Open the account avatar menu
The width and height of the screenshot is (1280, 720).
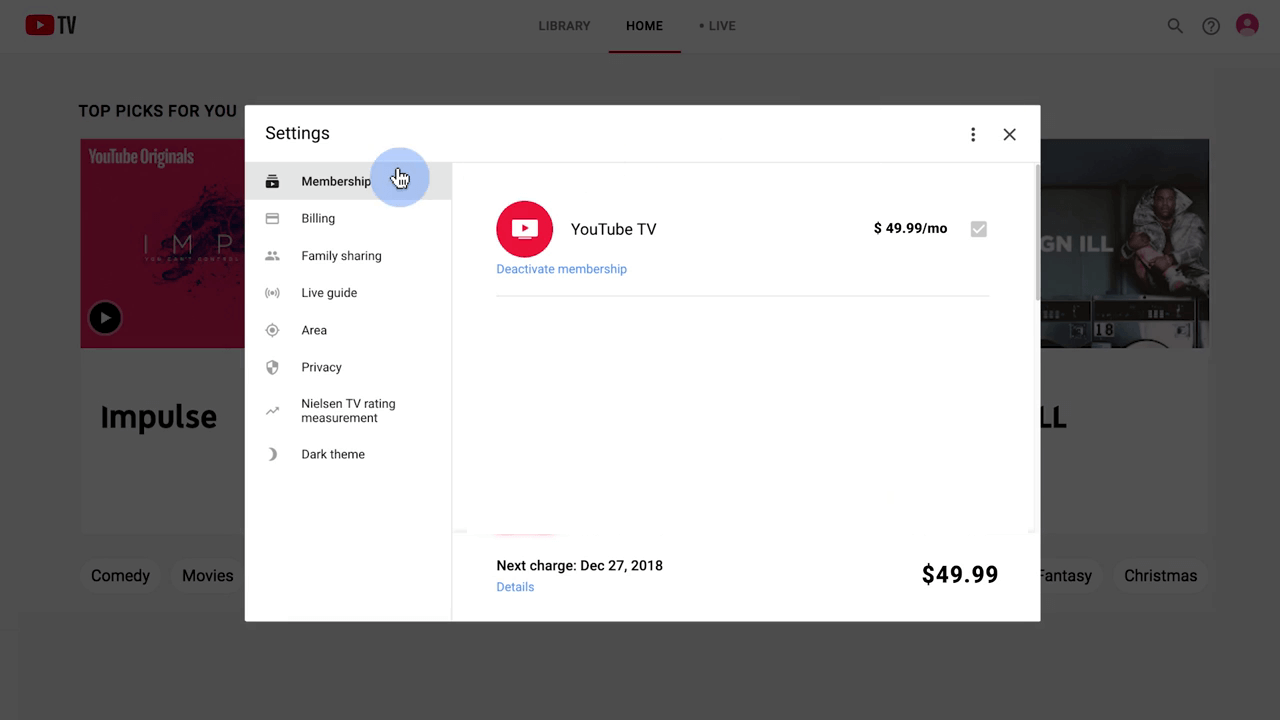point(1247,25)
